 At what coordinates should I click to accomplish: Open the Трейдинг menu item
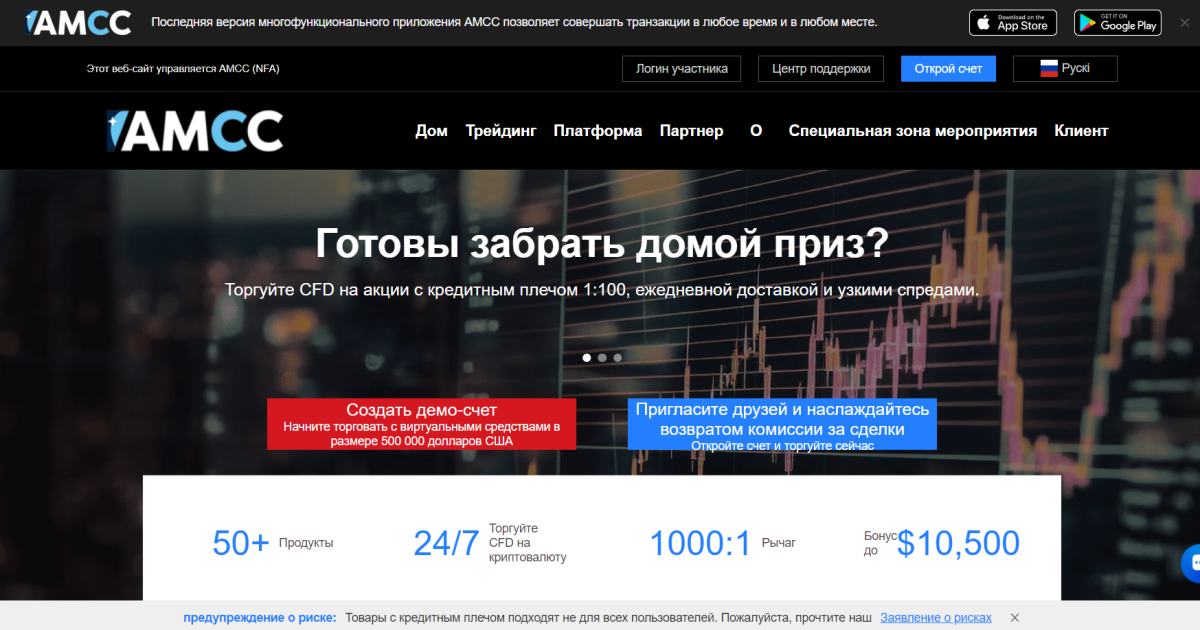click(501, 131)
